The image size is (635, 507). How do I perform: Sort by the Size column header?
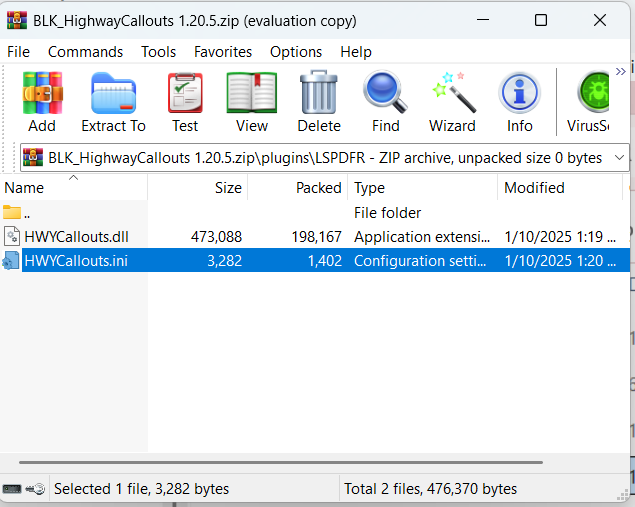197,187
